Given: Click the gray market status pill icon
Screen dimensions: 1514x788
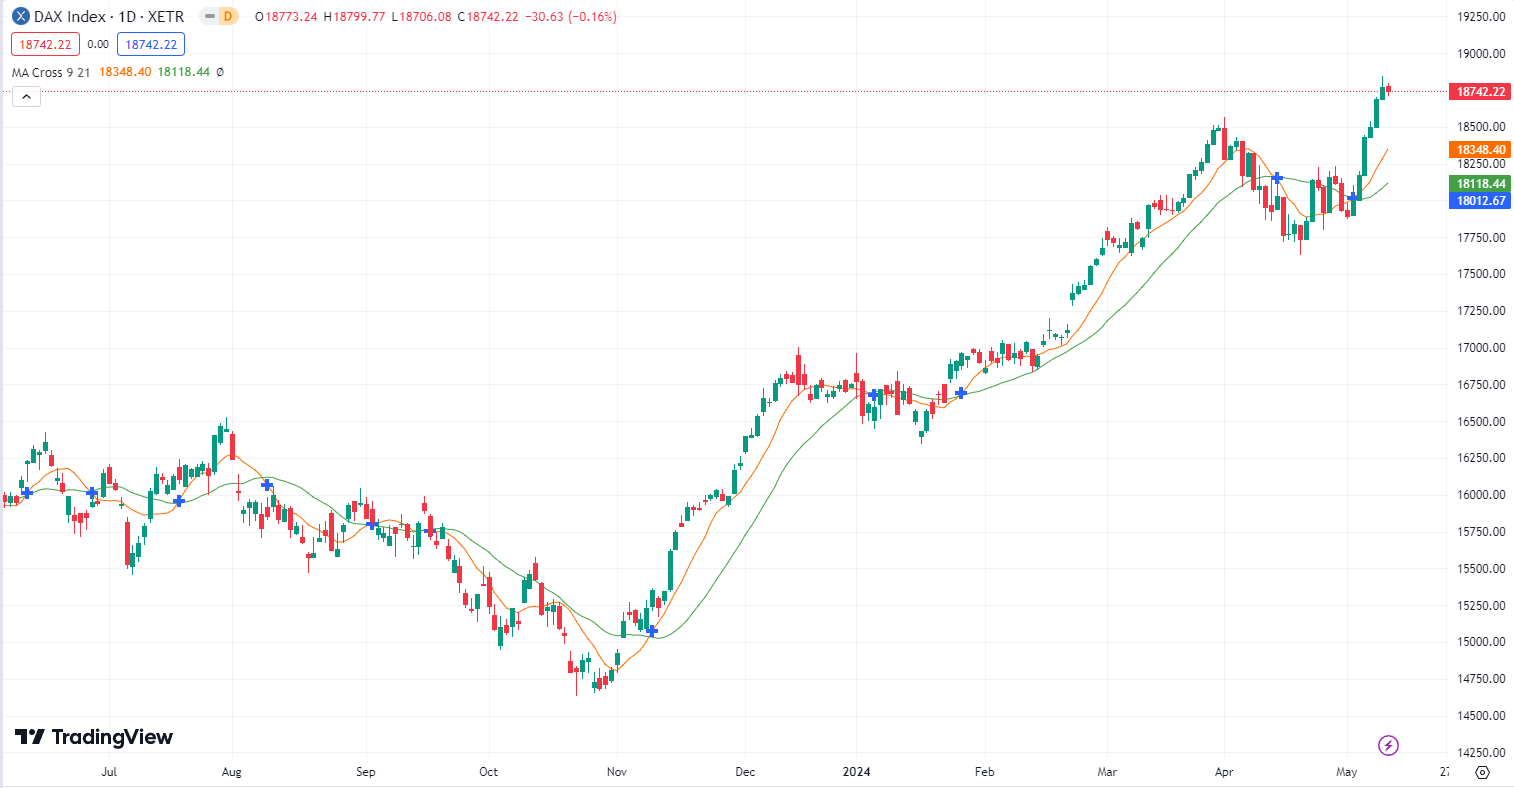Looking at the screenshot, I should coord(209,16).
